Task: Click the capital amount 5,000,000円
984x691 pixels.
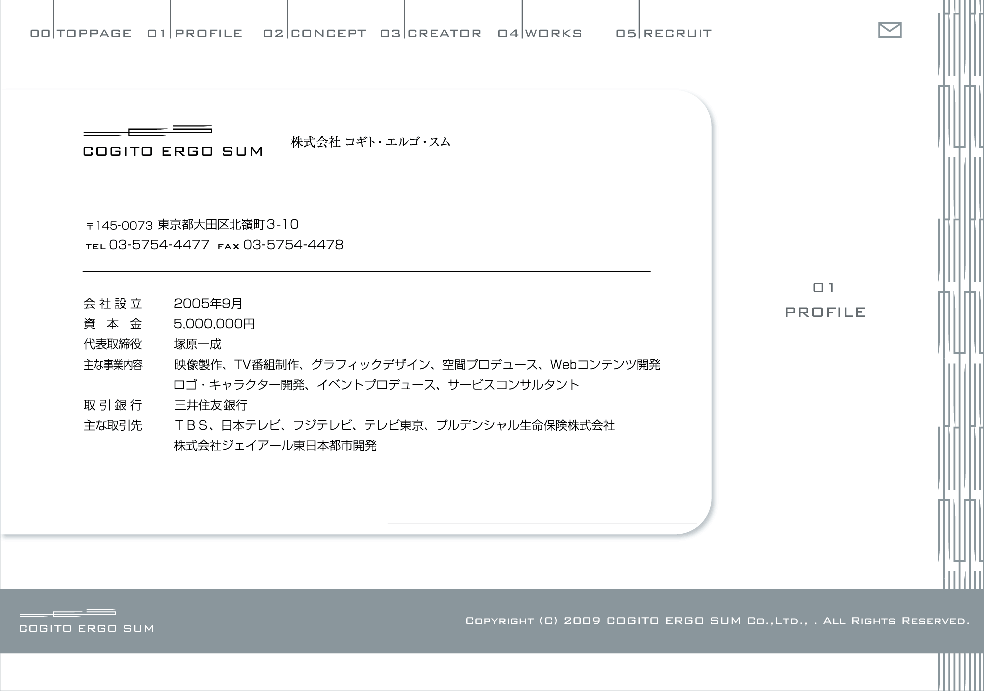Action: click(214, 324)
